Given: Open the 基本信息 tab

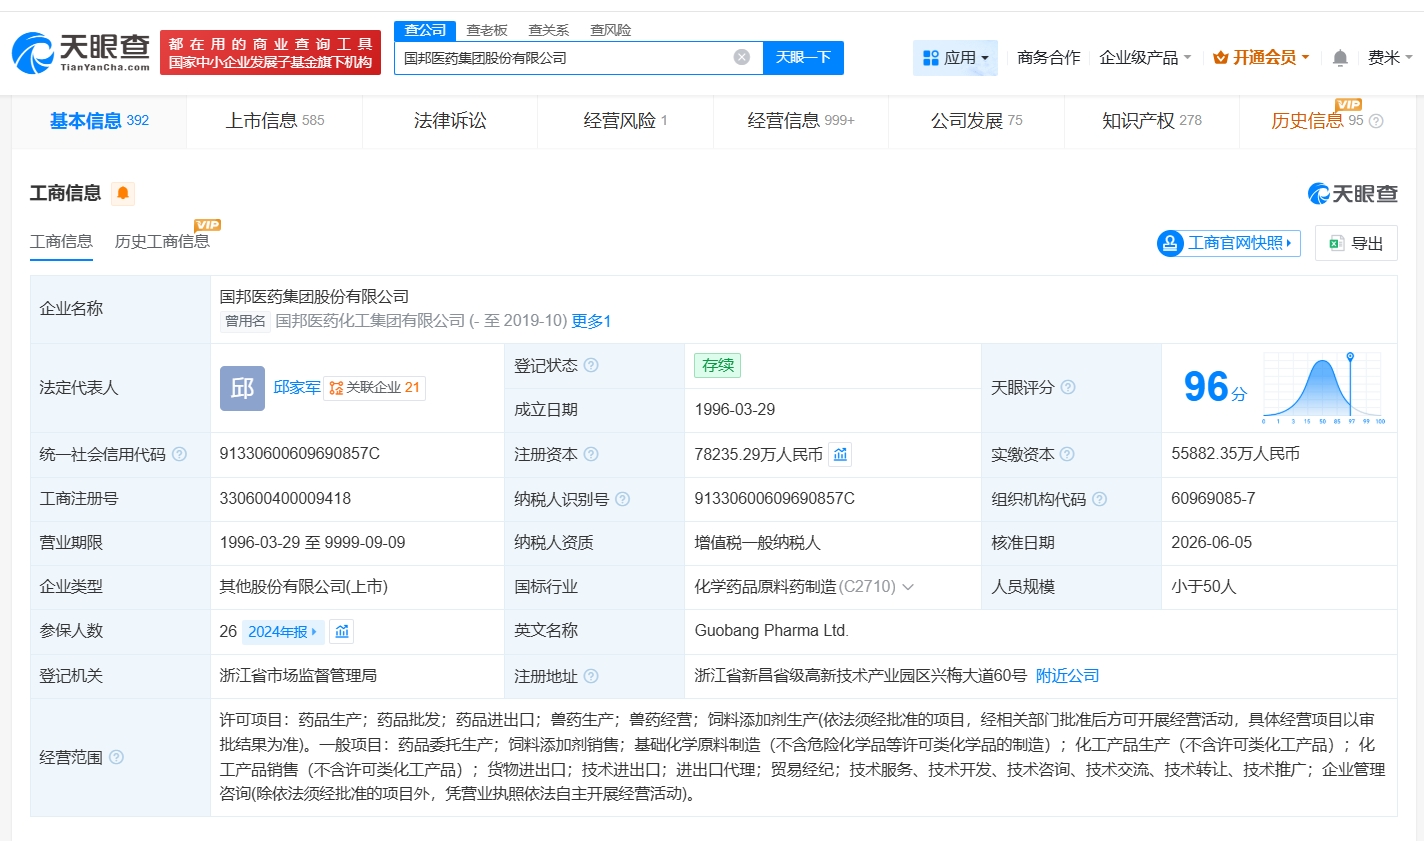Looking at the screenshot, I should [99, 121].
